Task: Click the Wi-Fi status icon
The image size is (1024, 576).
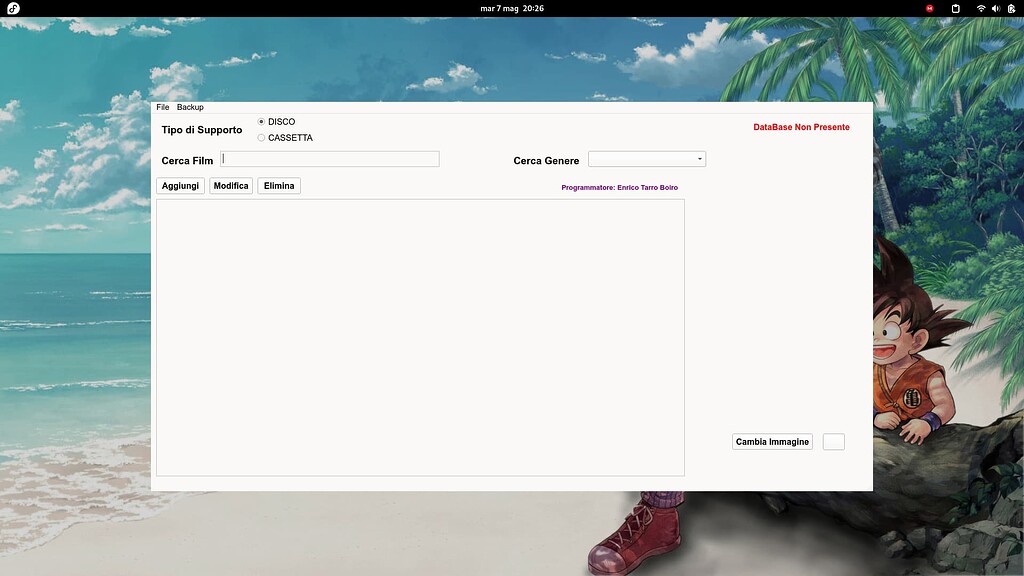Action: [x=981, y=8]
